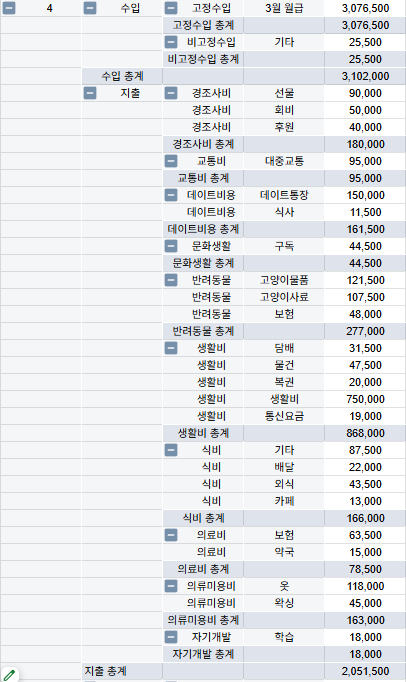This screenshot has height=682, width=406.
Task: Collapse the month 4 group
Action: (9, 8)
